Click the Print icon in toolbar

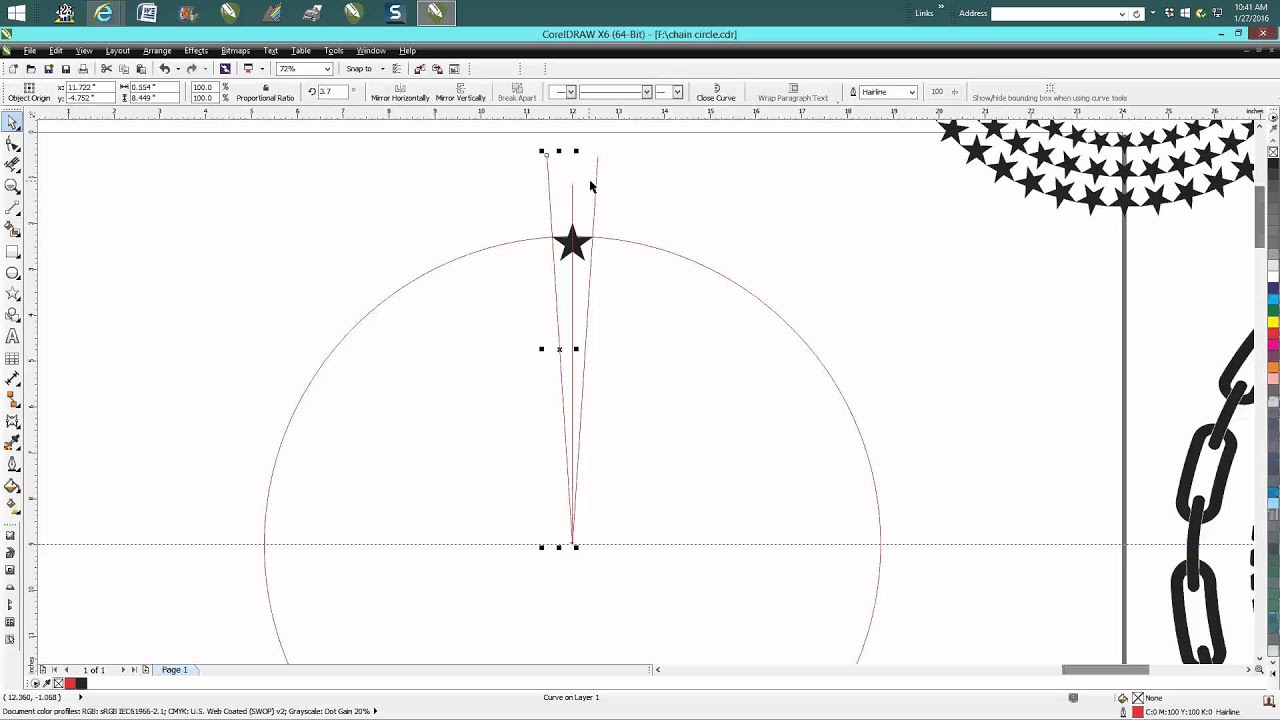click(x=83, y=69)
